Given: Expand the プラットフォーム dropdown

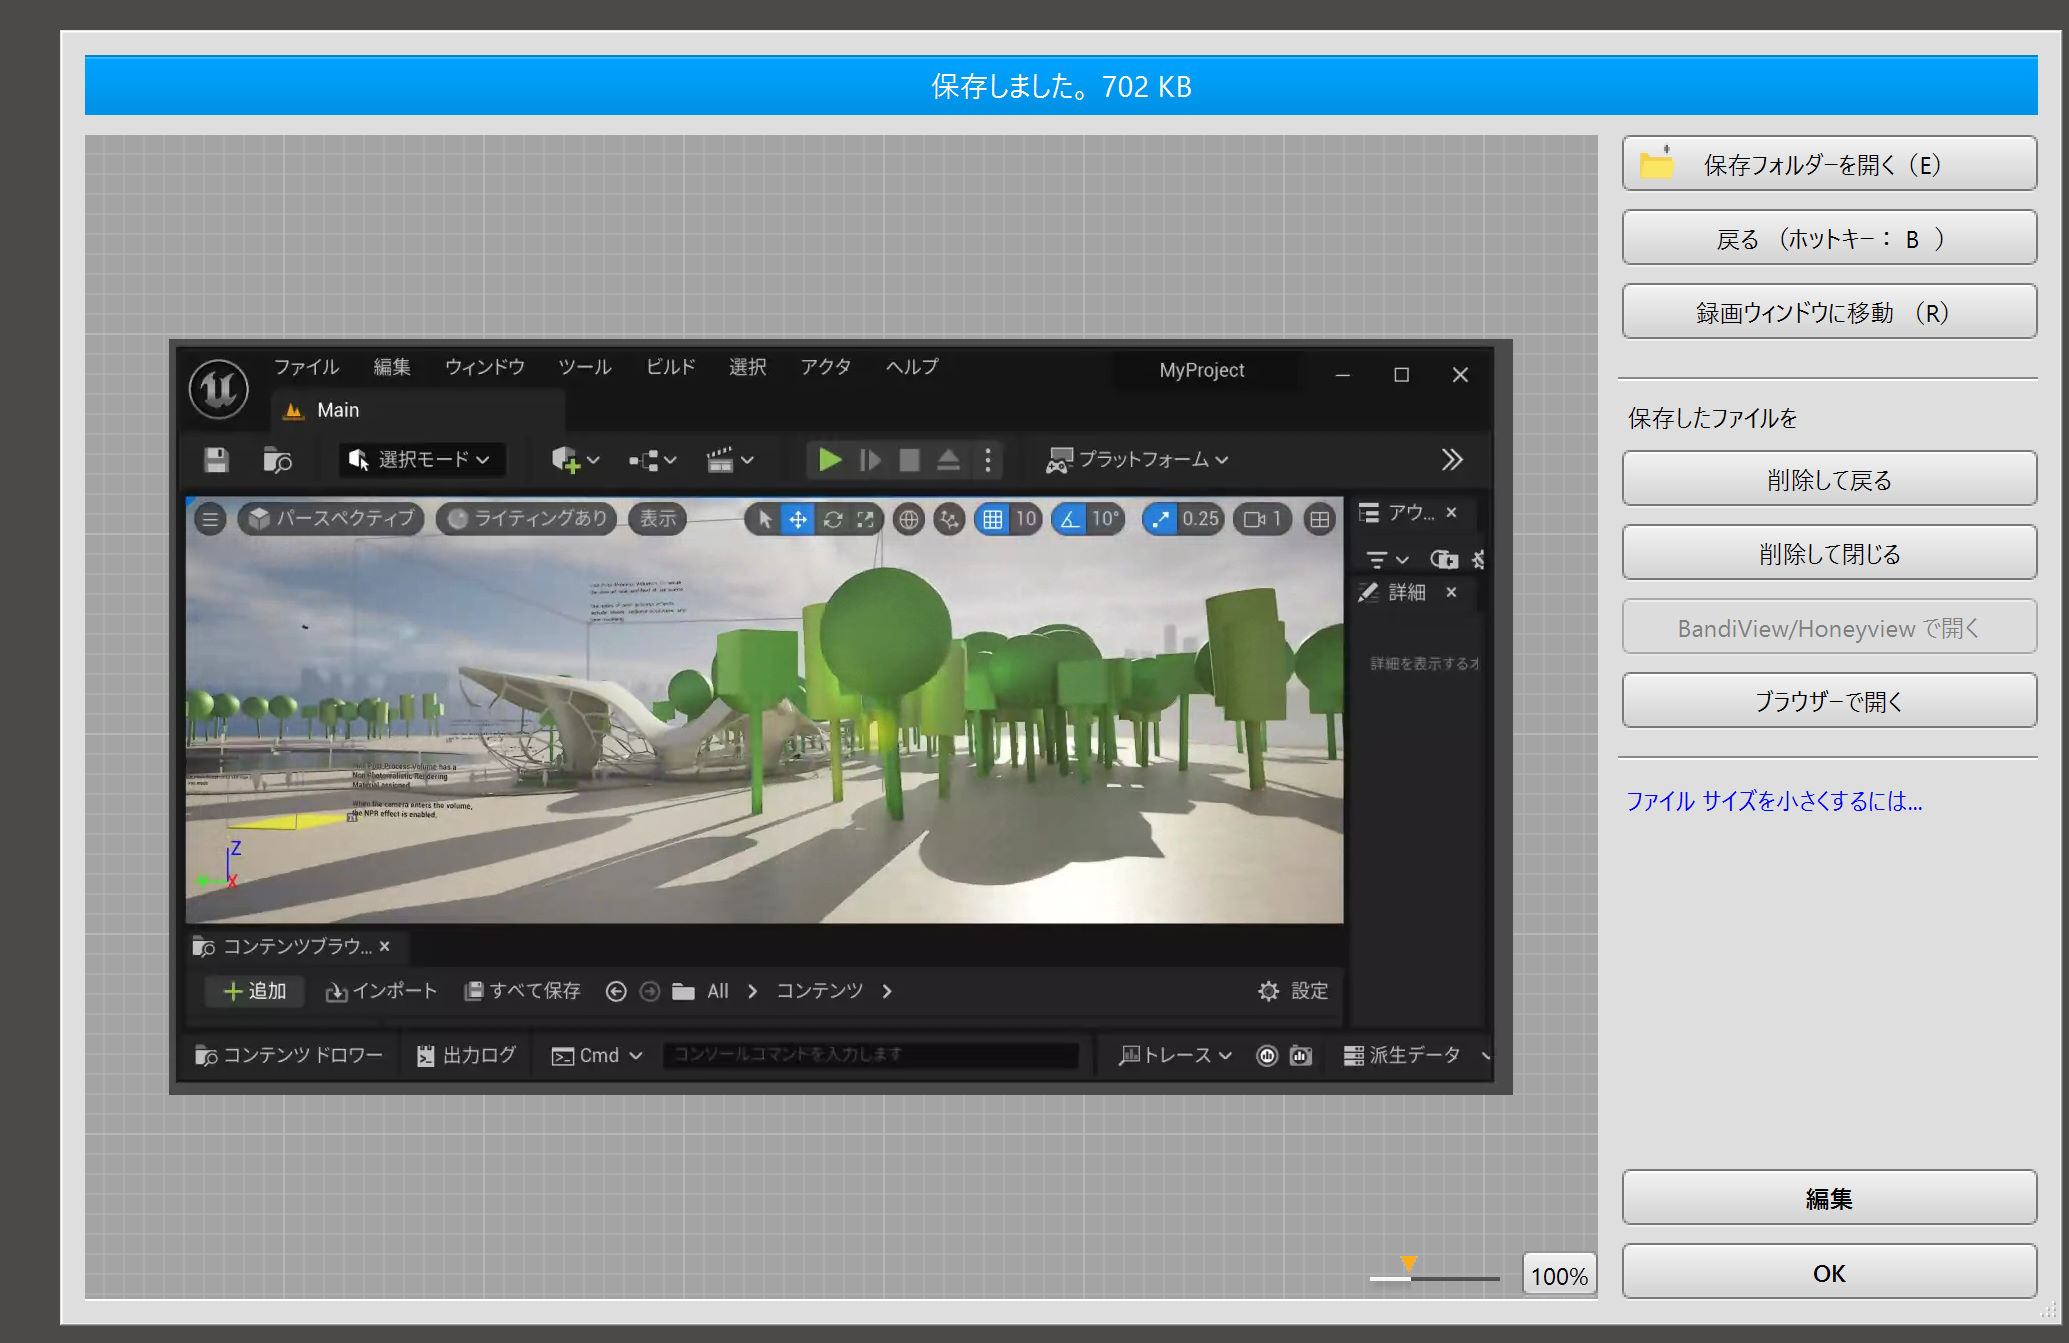Looking at the screenshot, I should point(1137,460).
